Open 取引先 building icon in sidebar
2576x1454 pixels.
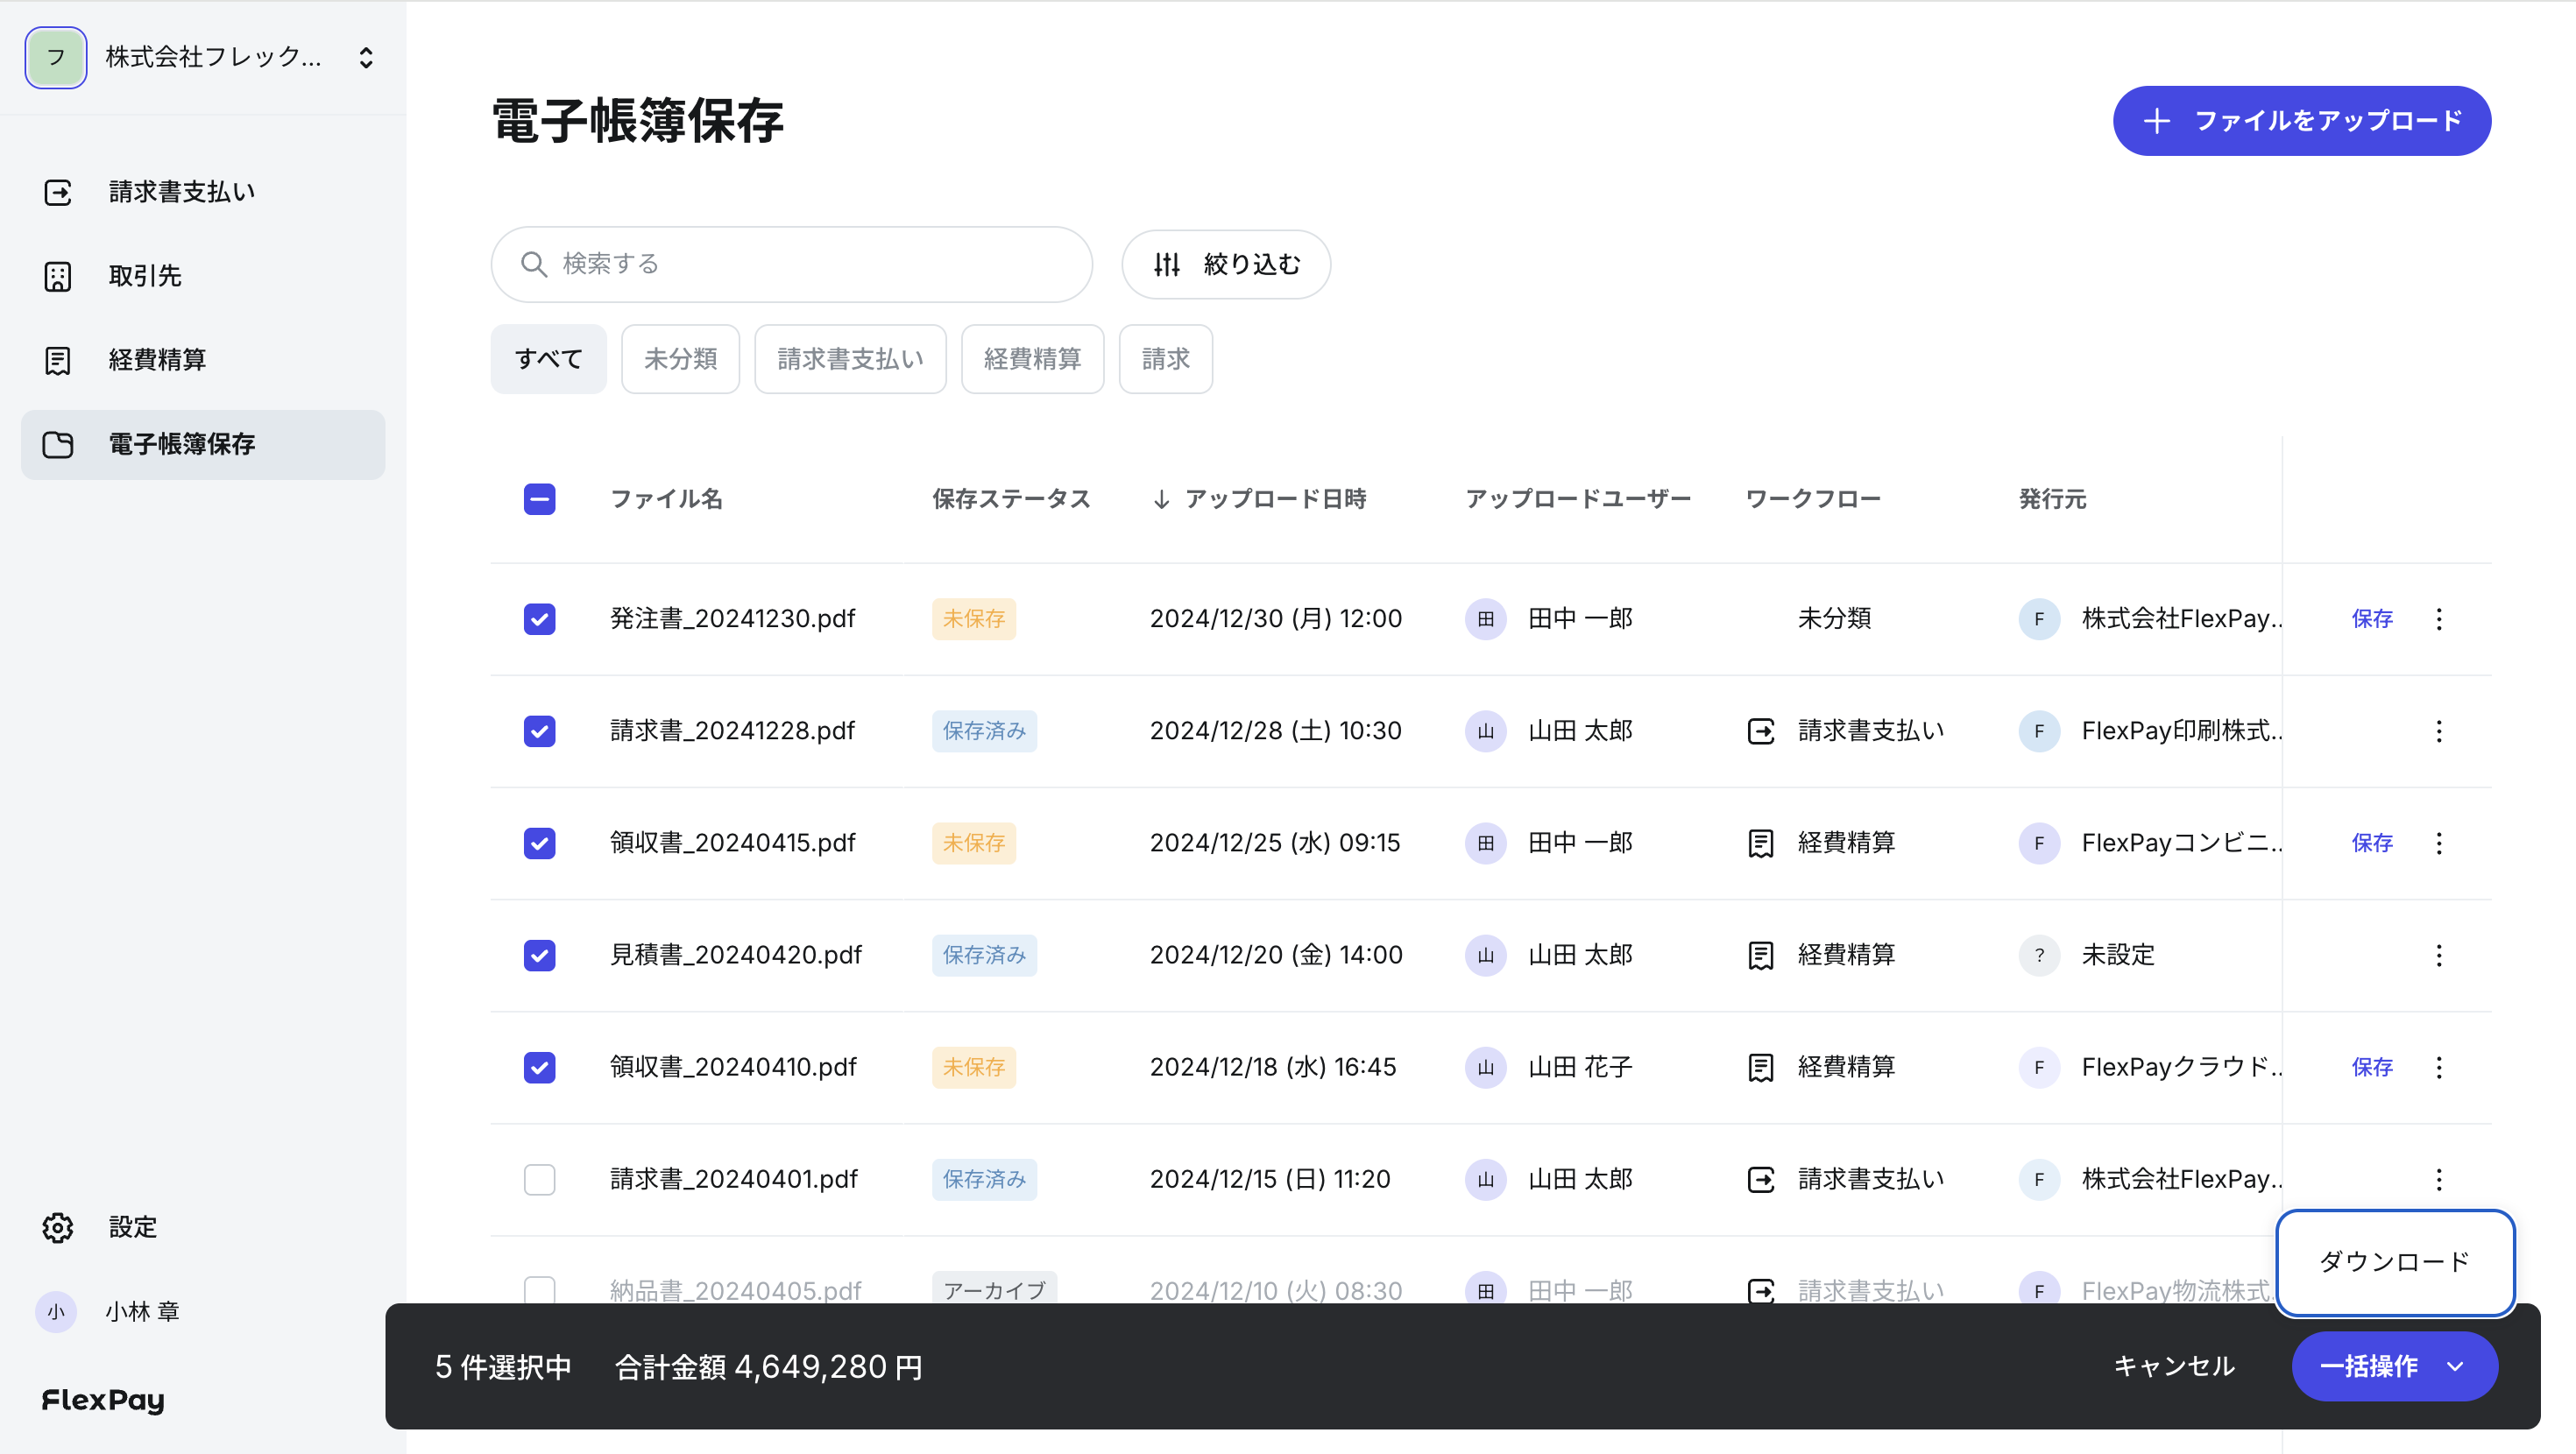[x=58, y=276]
